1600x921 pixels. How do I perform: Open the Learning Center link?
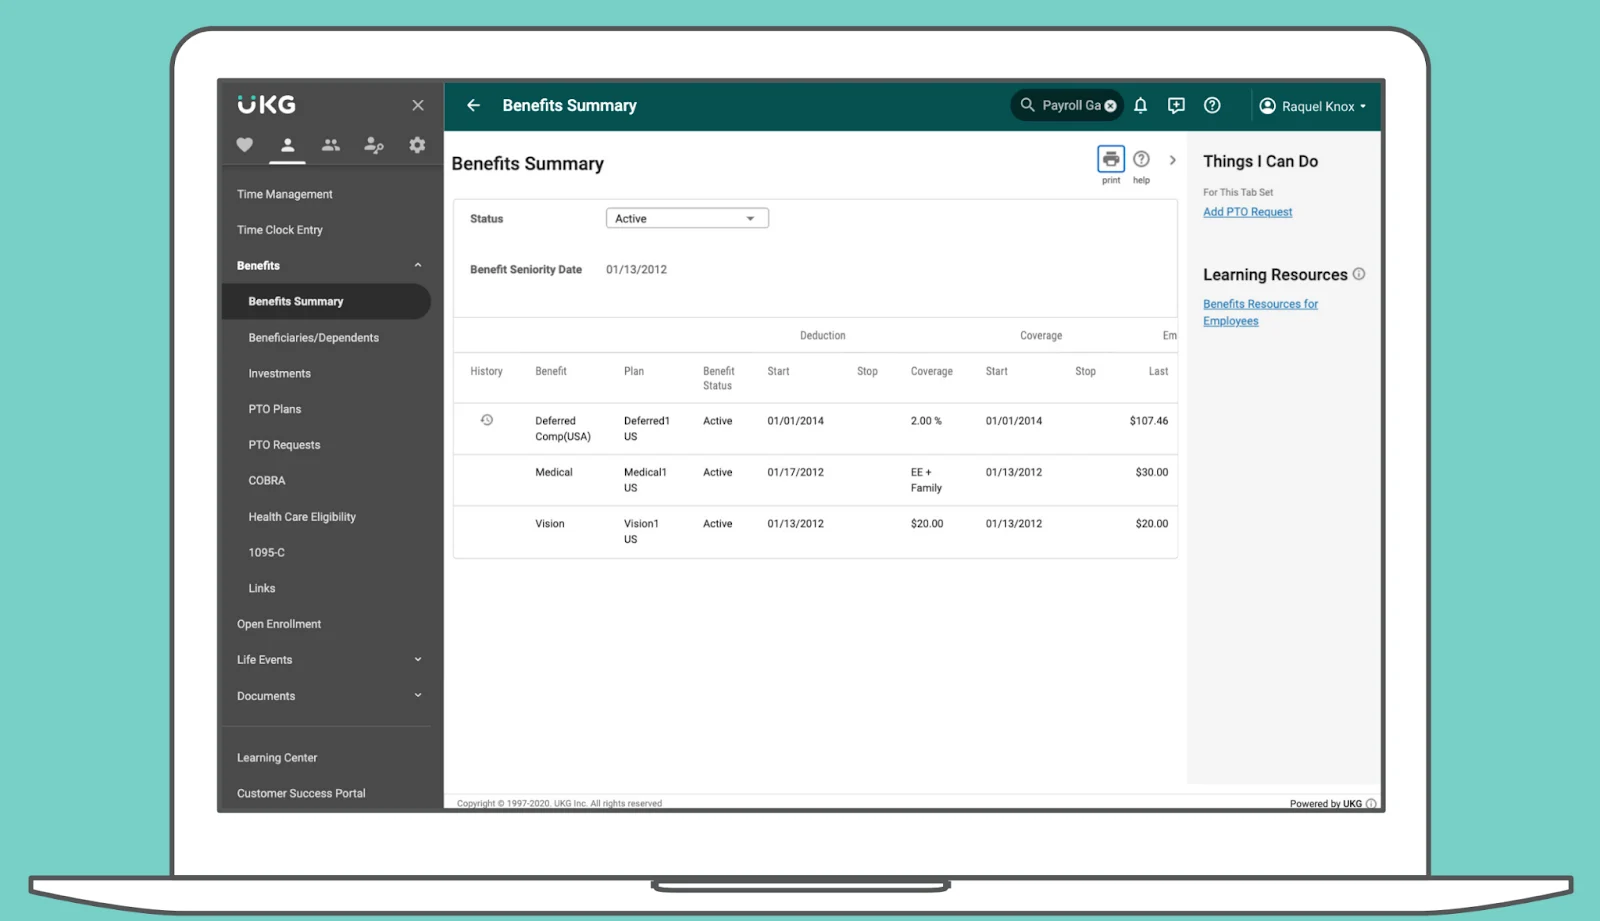click(277, 758)
